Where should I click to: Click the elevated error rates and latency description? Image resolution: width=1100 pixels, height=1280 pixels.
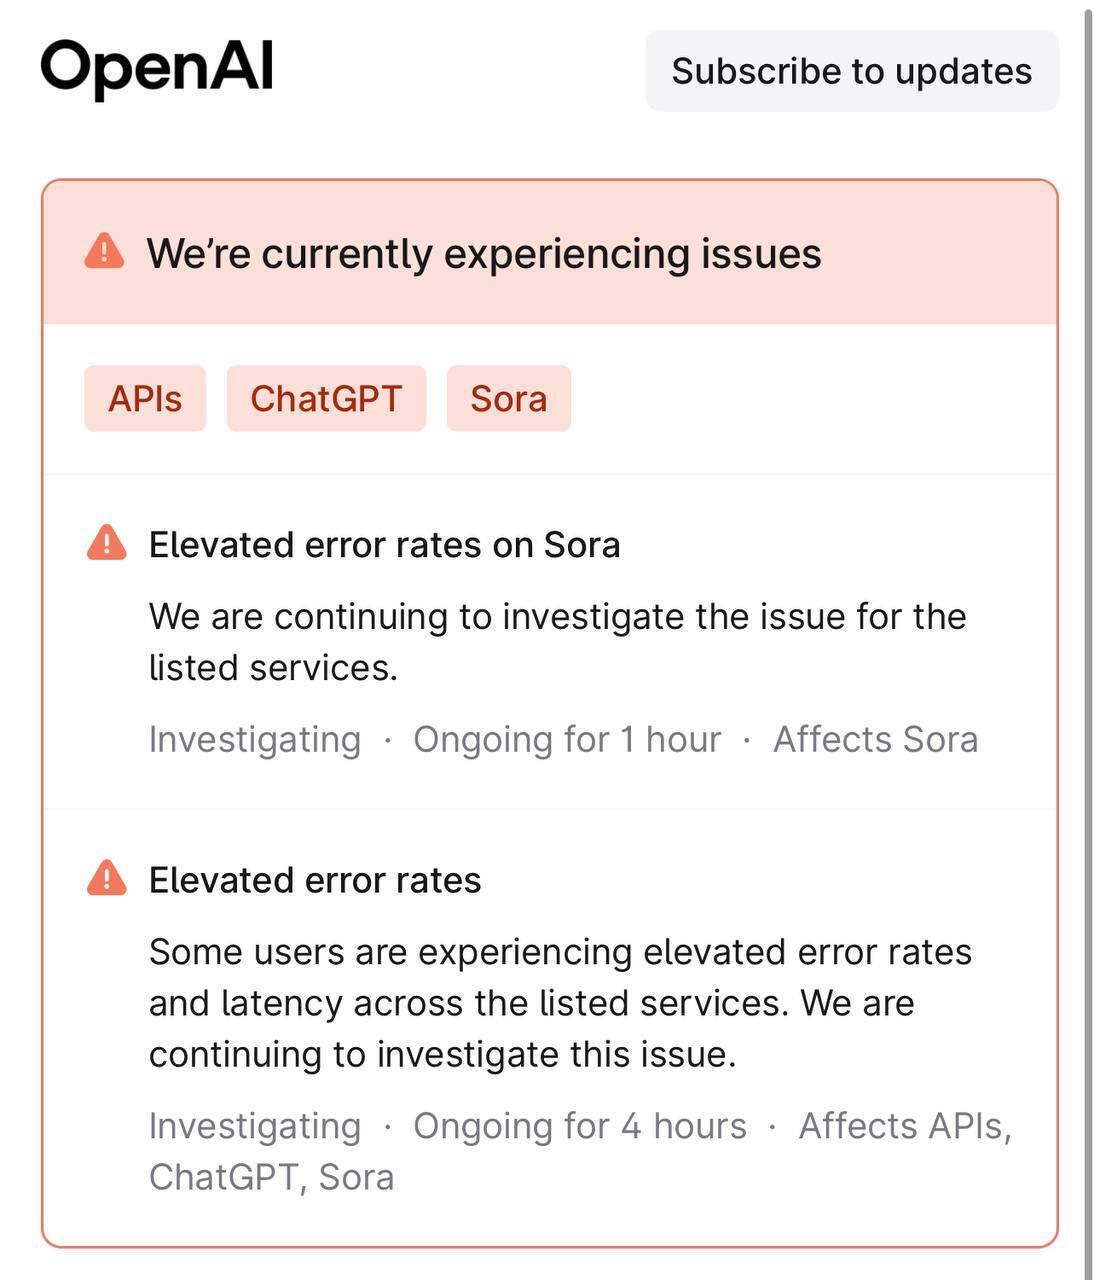[x=560, y=1003]
